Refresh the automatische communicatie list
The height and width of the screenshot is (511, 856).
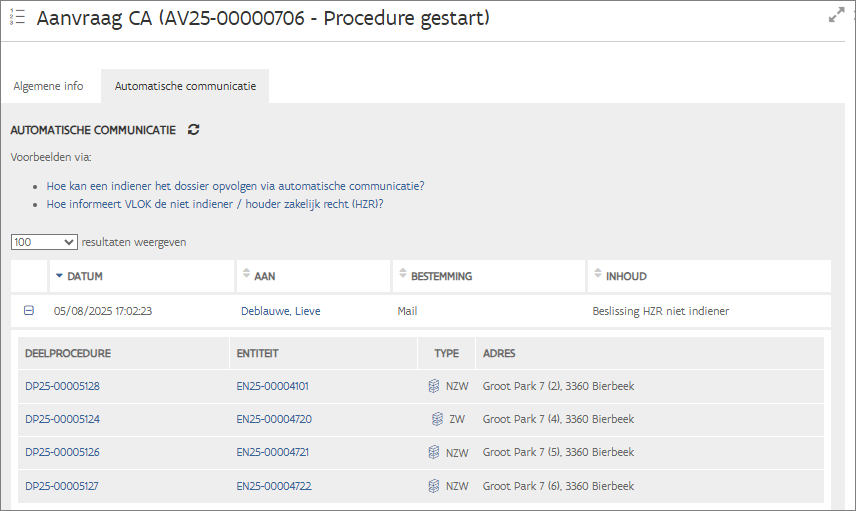(x=194, y=130)
